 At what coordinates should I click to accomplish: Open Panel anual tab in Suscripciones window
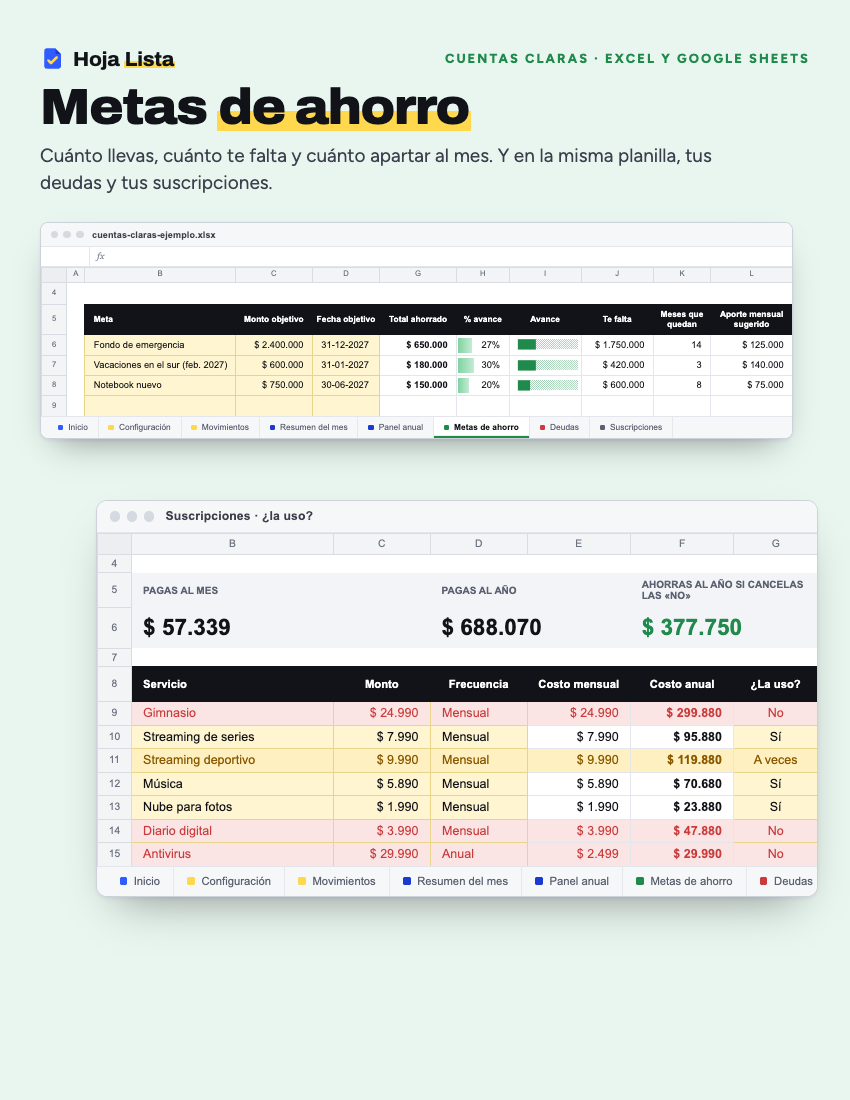[x=572, y=881]
